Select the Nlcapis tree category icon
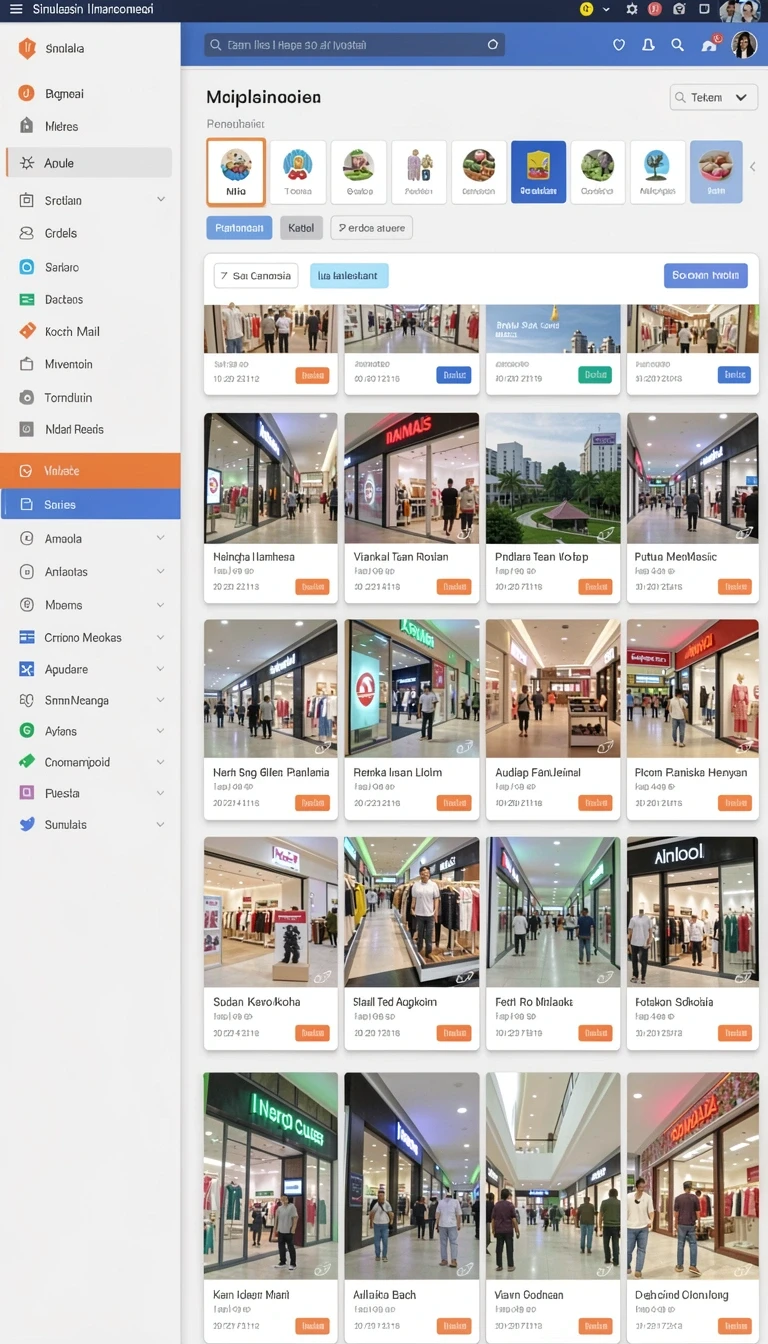 pos(657,172)
